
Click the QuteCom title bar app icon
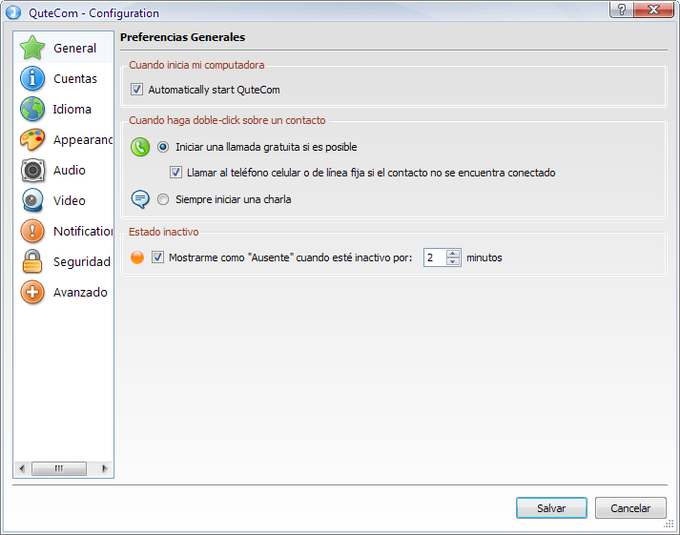point(13,12)
